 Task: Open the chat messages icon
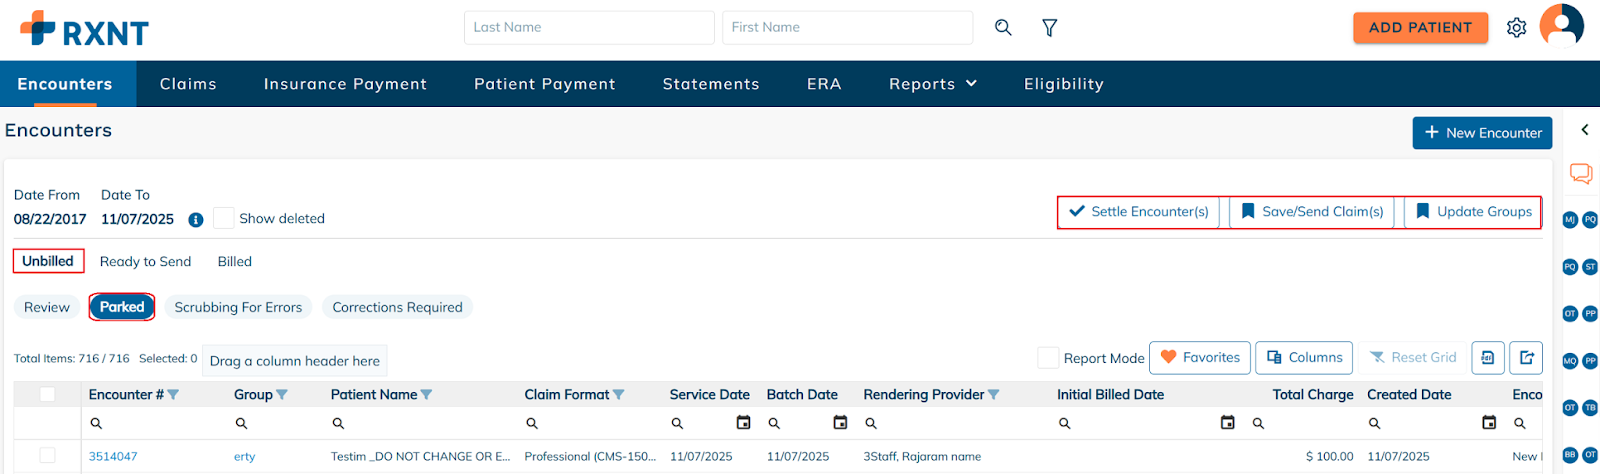(x=1580, y=173)
